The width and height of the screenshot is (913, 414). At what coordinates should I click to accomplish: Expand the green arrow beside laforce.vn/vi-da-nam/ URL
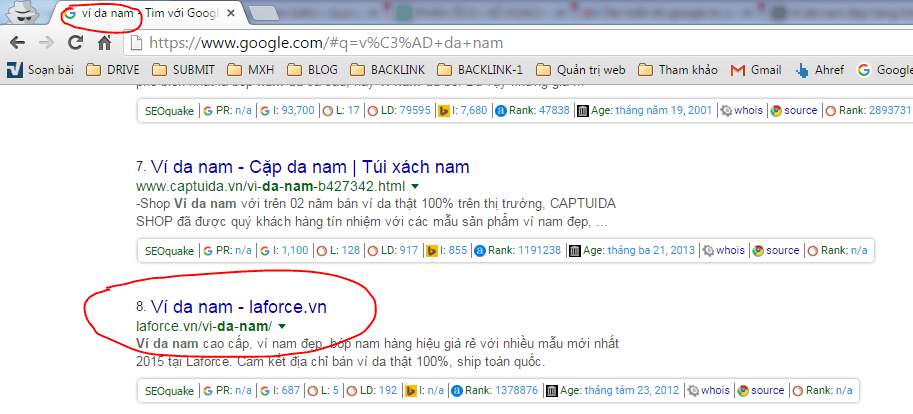pos(282,325)
